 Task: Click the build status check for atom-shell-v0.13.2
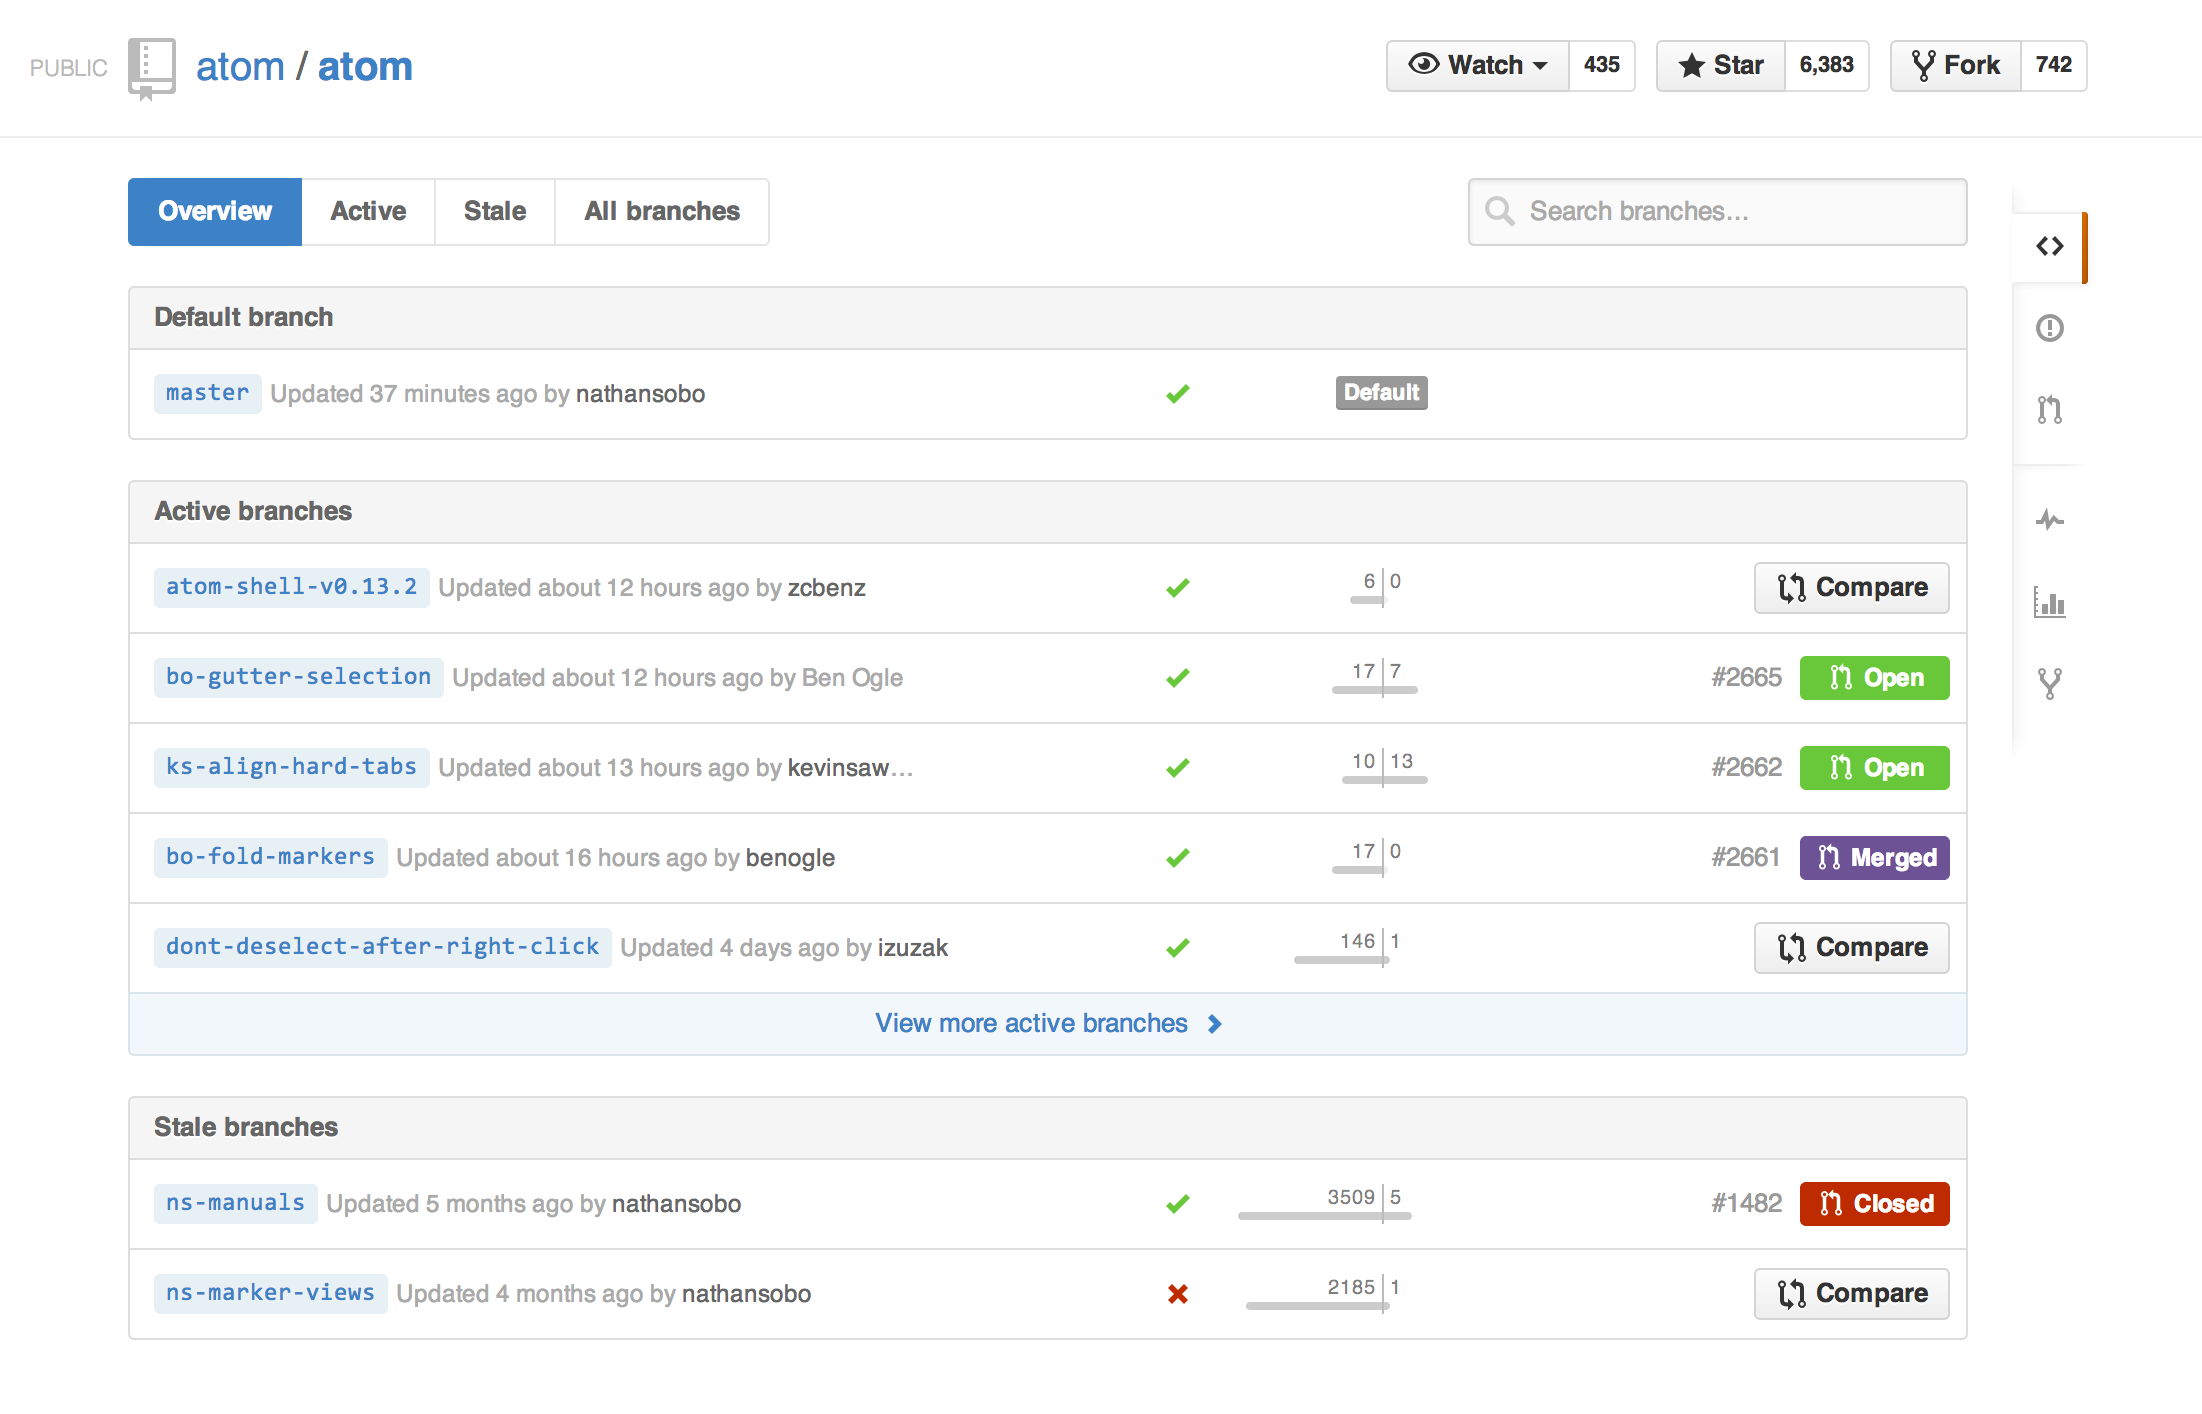point(1178,588)
